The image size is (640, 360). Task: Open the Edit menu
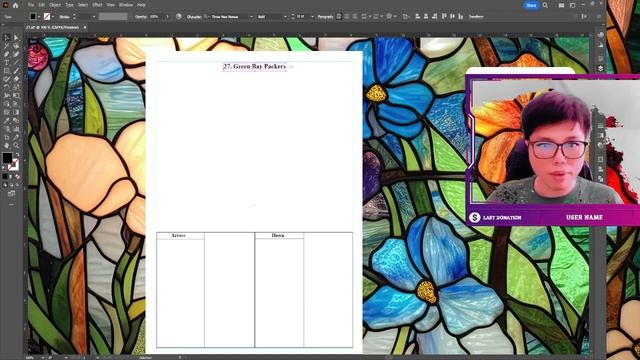pos(42,5)
